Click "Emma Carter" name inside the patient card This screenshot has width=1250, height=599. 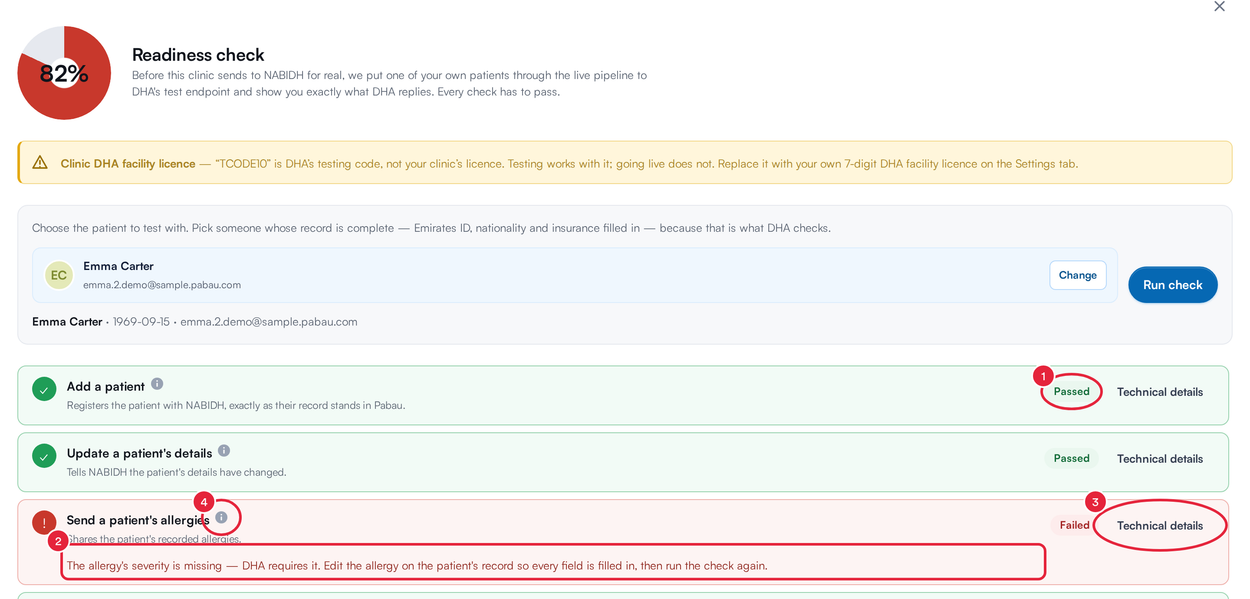(x=118, y=266)
